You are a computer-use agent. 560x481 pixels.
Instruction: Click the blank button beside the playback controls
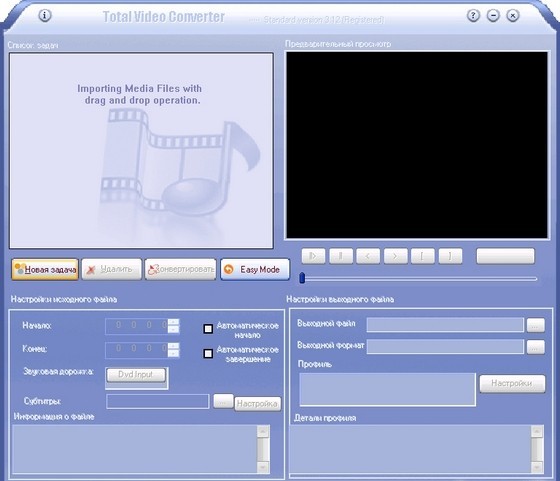point(505,256)
